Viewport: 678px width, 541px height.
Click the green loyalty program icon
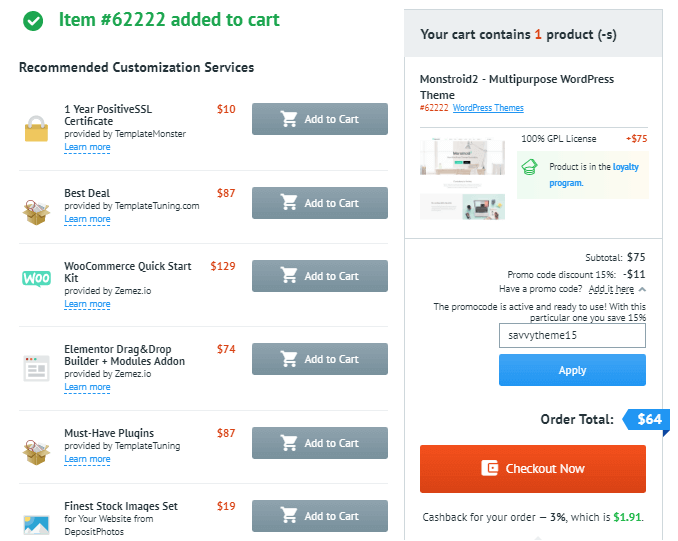529,167
